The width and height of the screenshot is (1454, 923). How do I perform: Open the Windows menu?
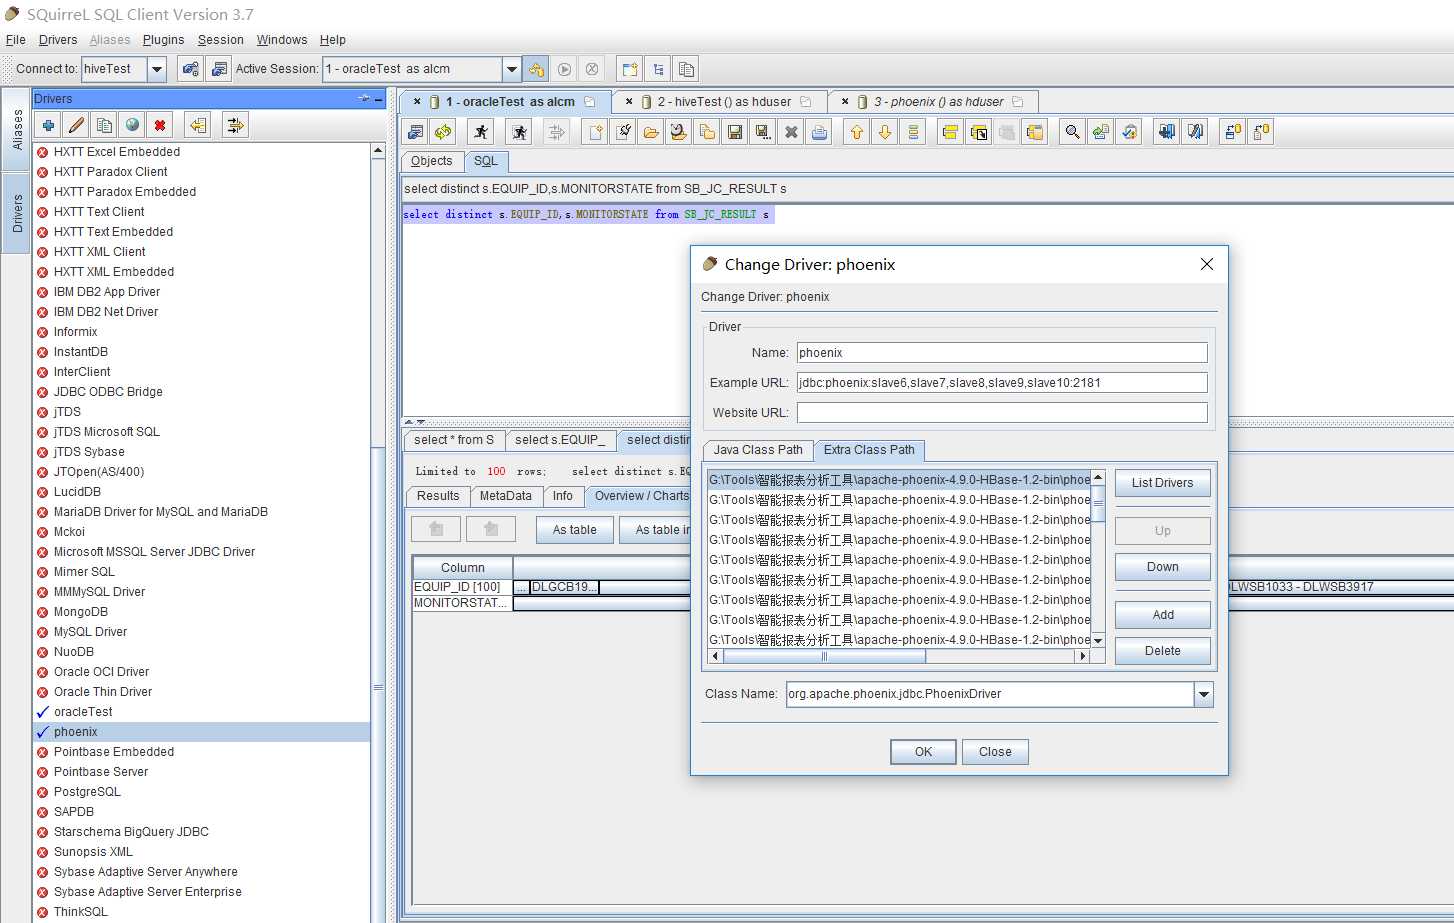click(x=282, y=40)
